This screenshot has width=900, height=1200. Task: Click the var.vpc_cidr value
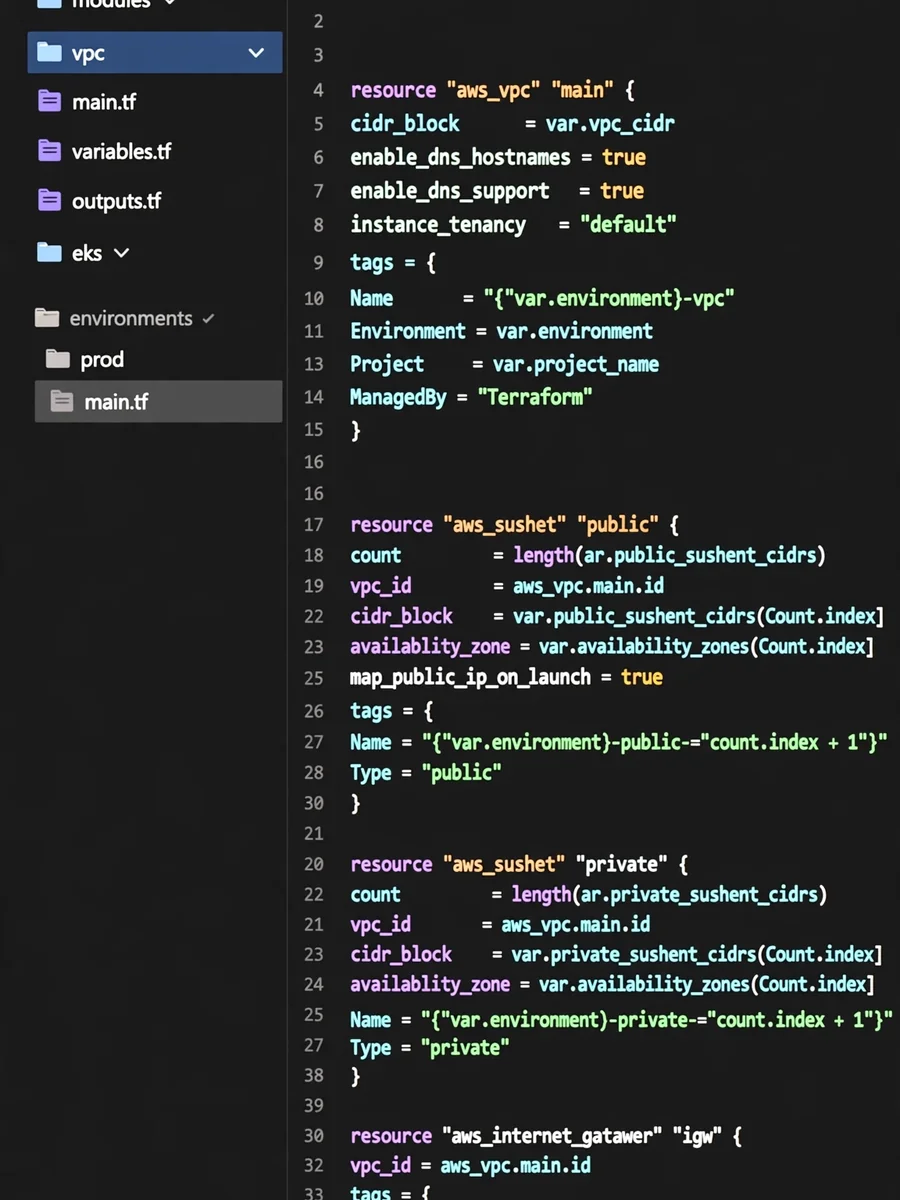point(610,124)
